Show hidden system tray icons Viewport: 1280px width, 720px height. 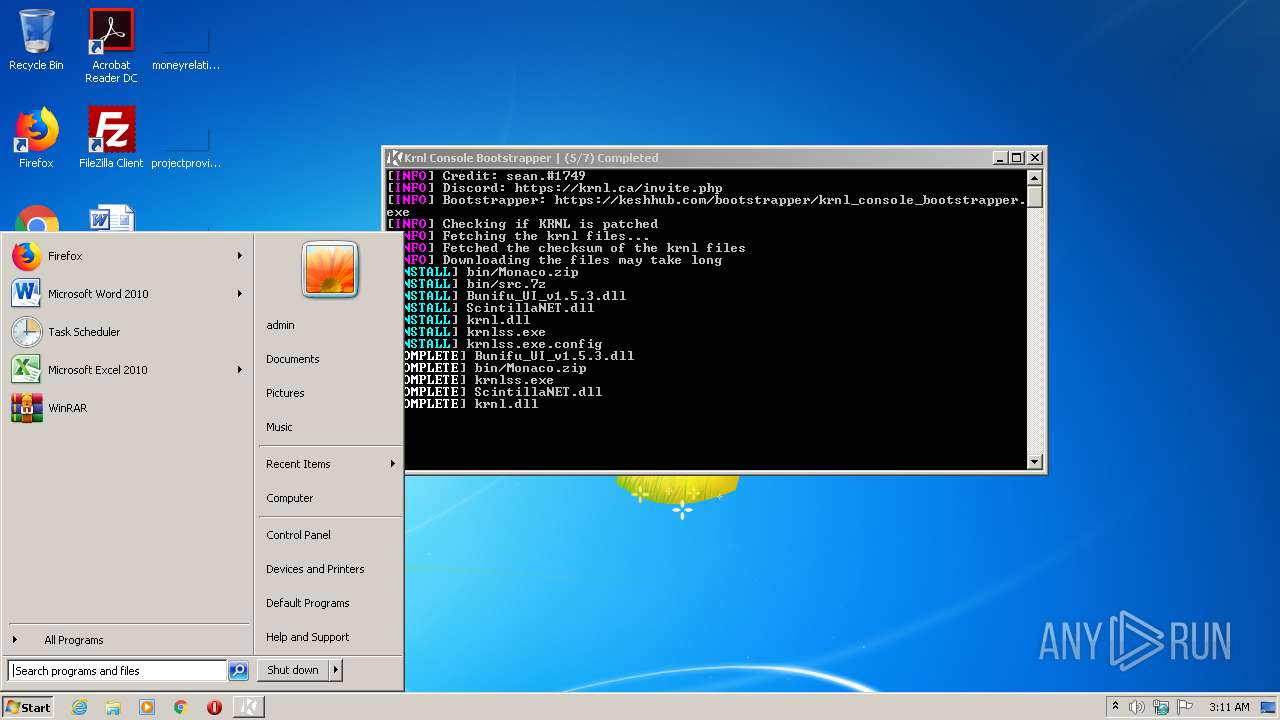click(1115, 707)
